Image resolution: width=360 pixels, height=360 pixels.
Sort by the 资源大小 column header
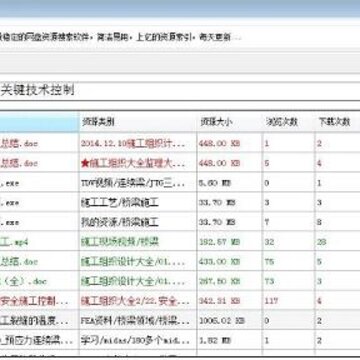coord(230,122)
